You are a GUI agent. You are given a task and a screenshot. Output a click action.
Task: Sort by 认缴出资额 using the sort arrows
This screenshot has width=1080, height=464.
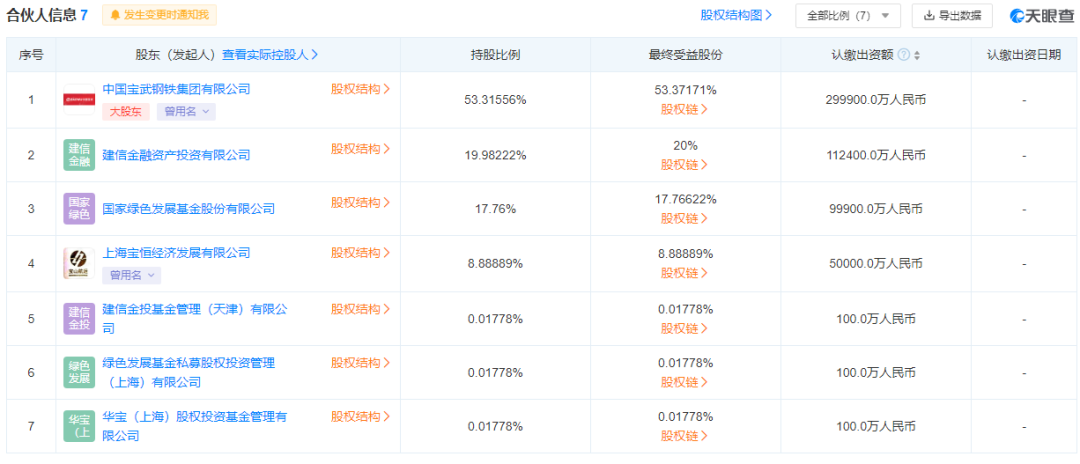pos(918,55)
